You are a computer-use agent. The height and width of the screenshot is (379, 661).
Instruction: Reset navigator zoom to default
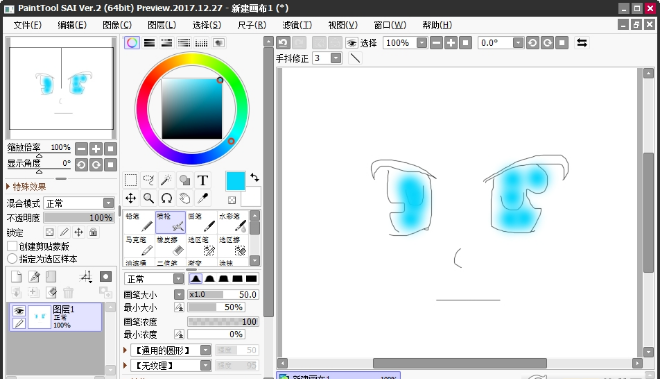coord(110,149)
